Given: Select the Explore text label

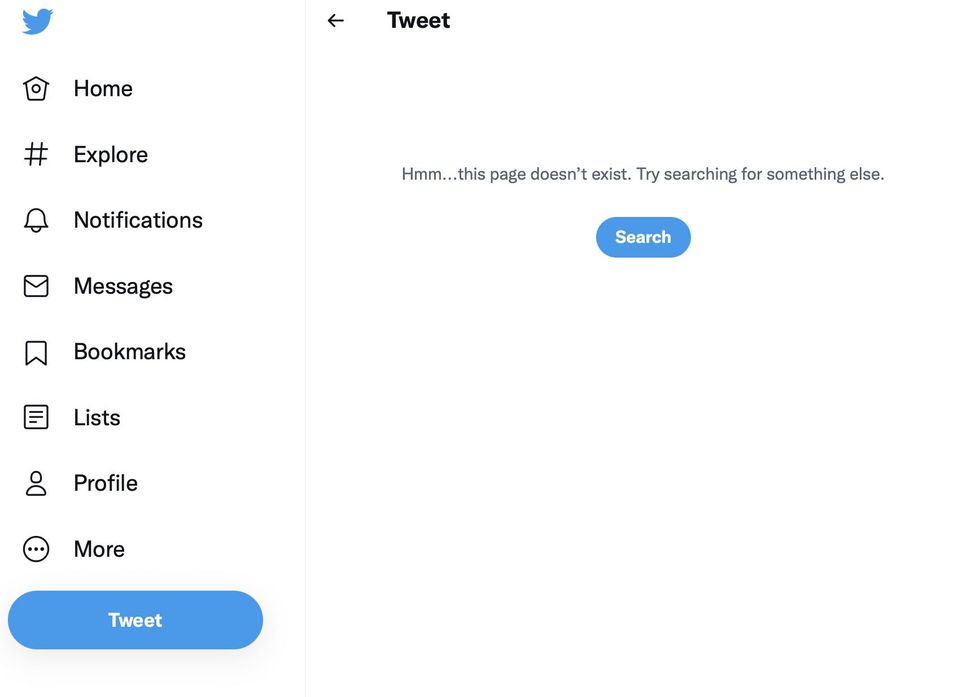Looking at the screenshot, I should [x=110, y=154].
